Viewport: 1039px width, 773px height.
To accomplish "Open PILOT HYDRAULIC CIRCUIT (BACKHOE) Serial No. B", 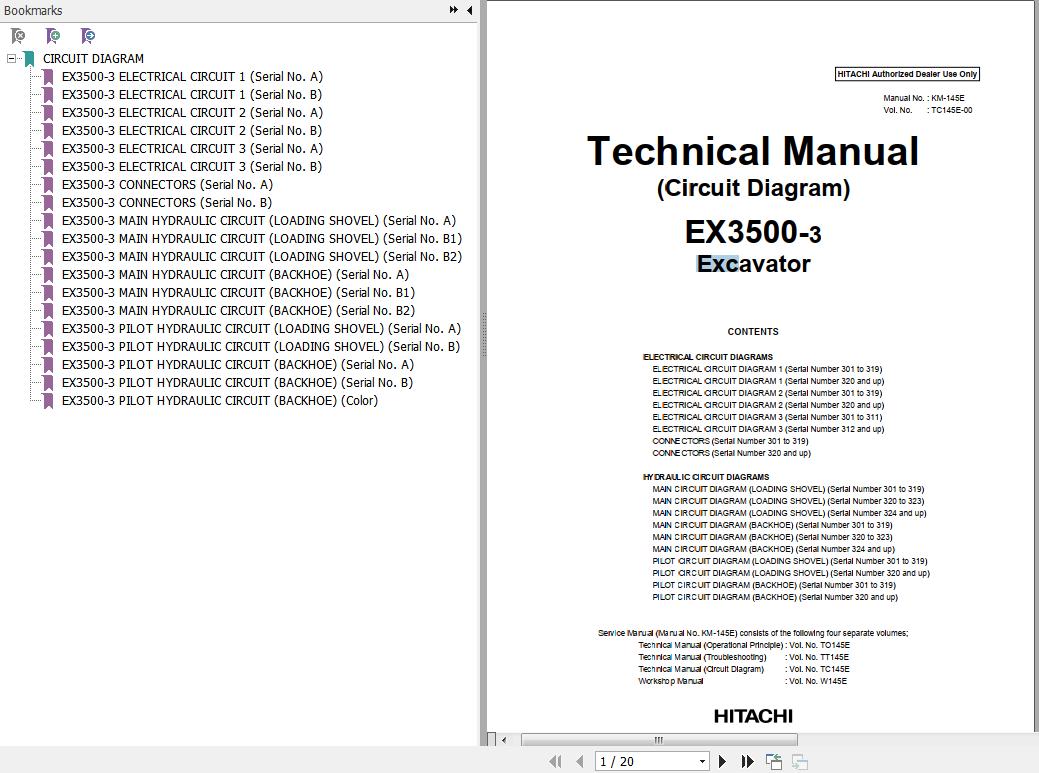I will [x=237, y=382].
